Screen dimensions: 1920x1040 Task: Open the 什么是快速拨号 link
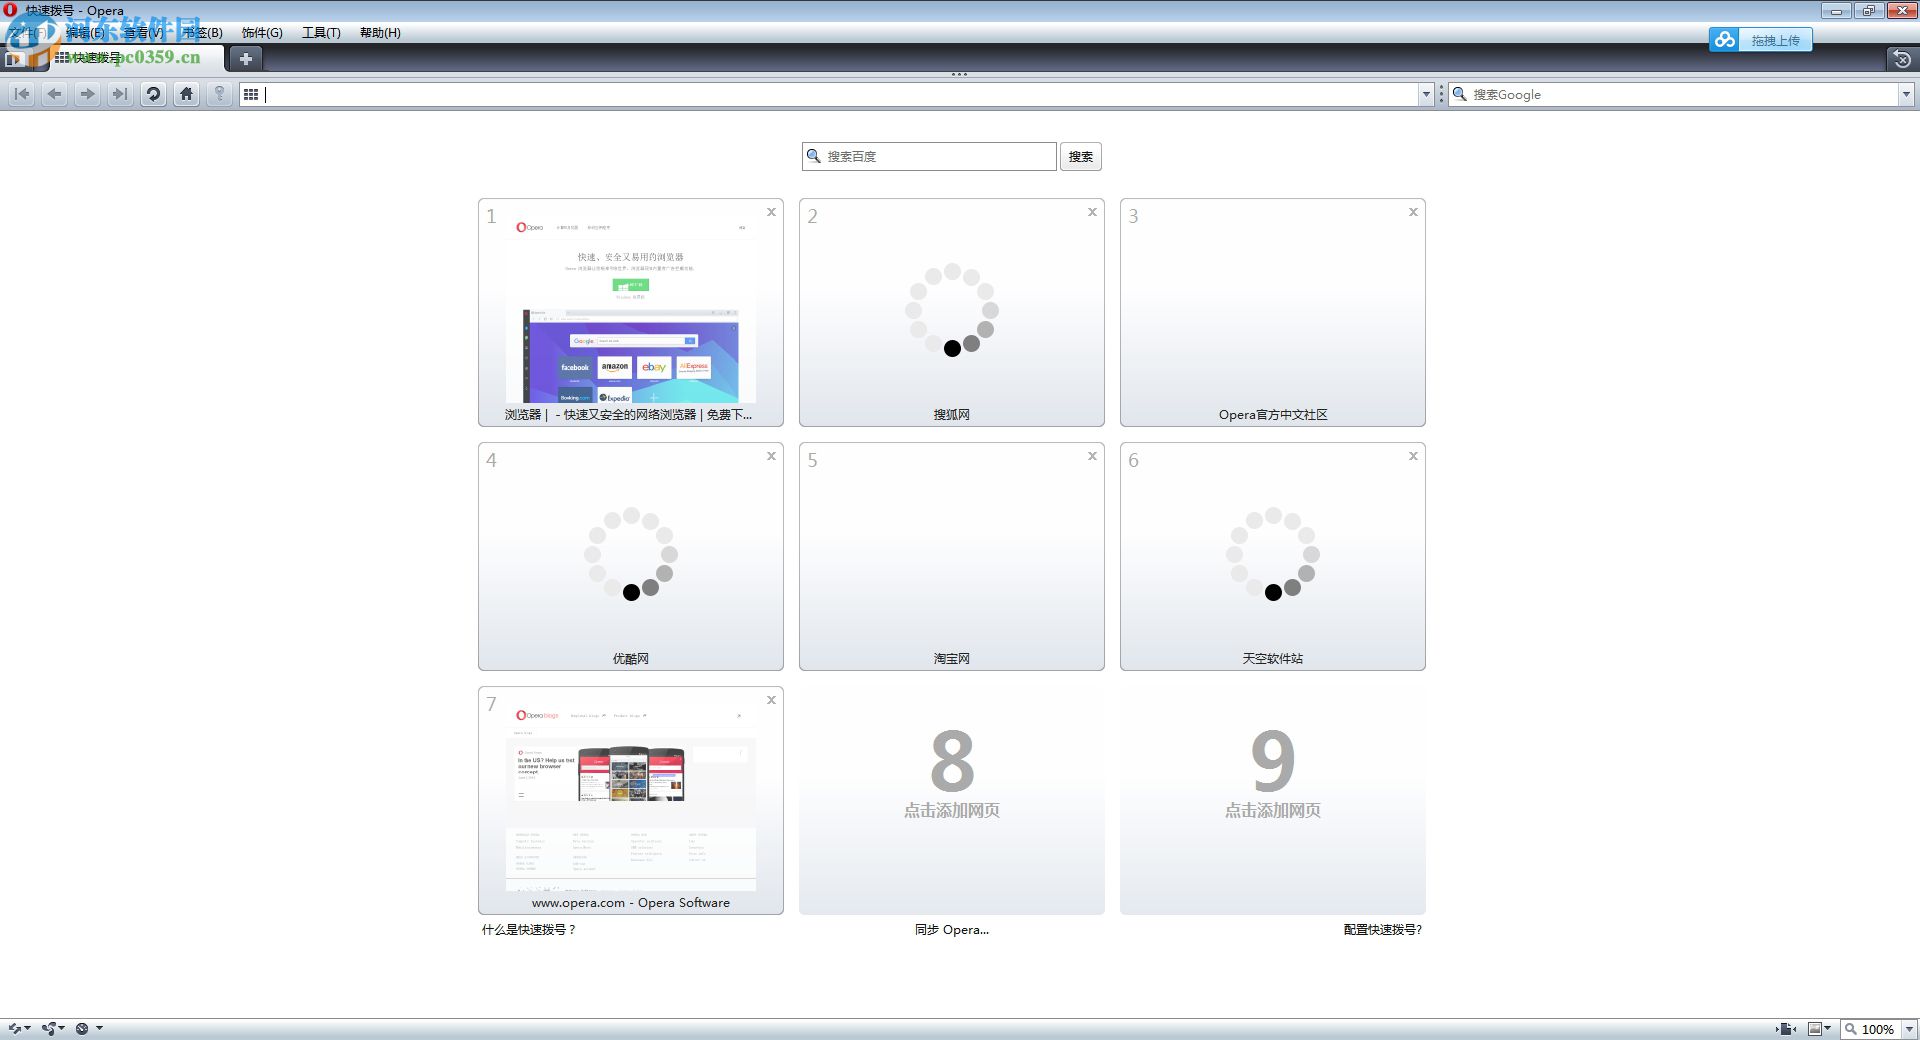527,930
